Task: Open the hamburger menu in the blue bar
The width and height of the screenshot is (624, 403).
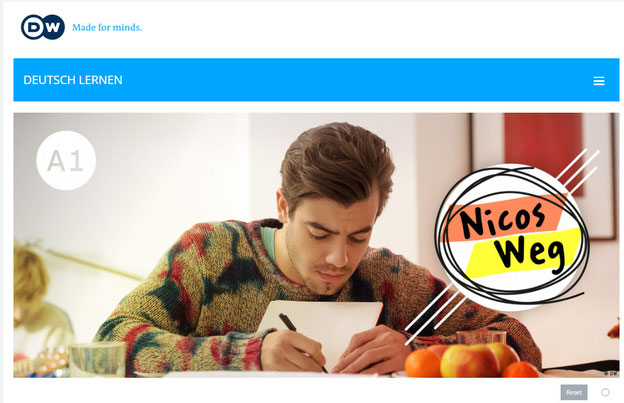Action: click(599, 81)
